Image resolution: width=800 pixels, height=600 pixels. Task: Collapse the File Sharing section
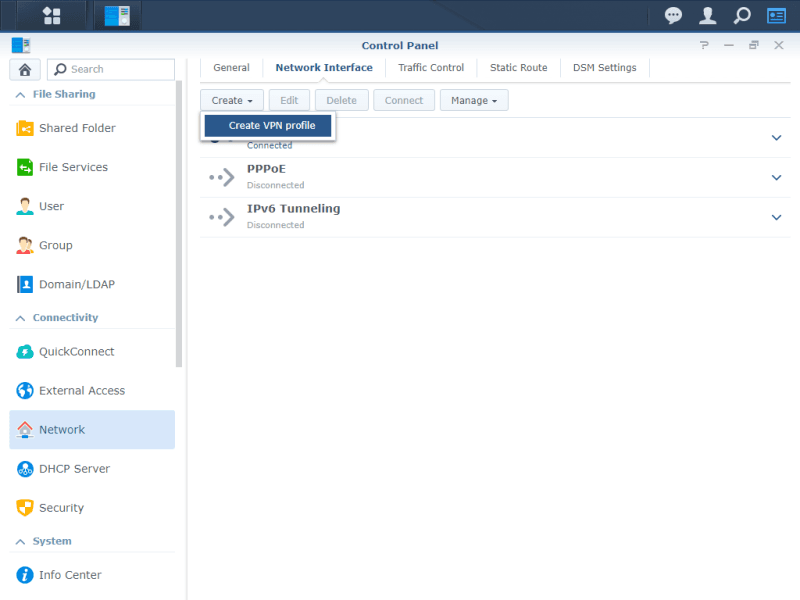click(20, 94)
